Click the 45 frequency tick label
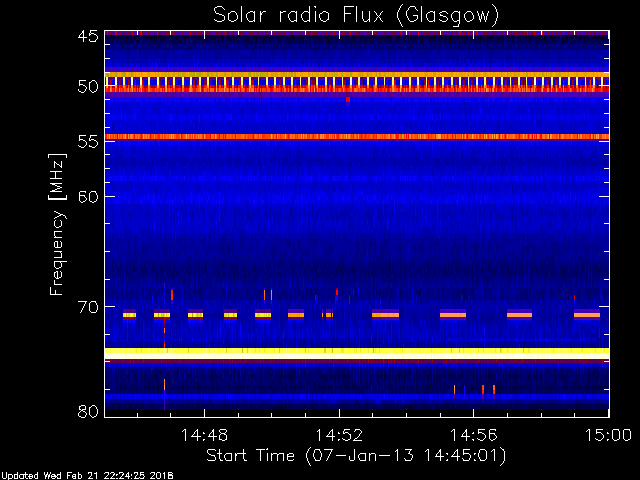 [x=88, y=36]
